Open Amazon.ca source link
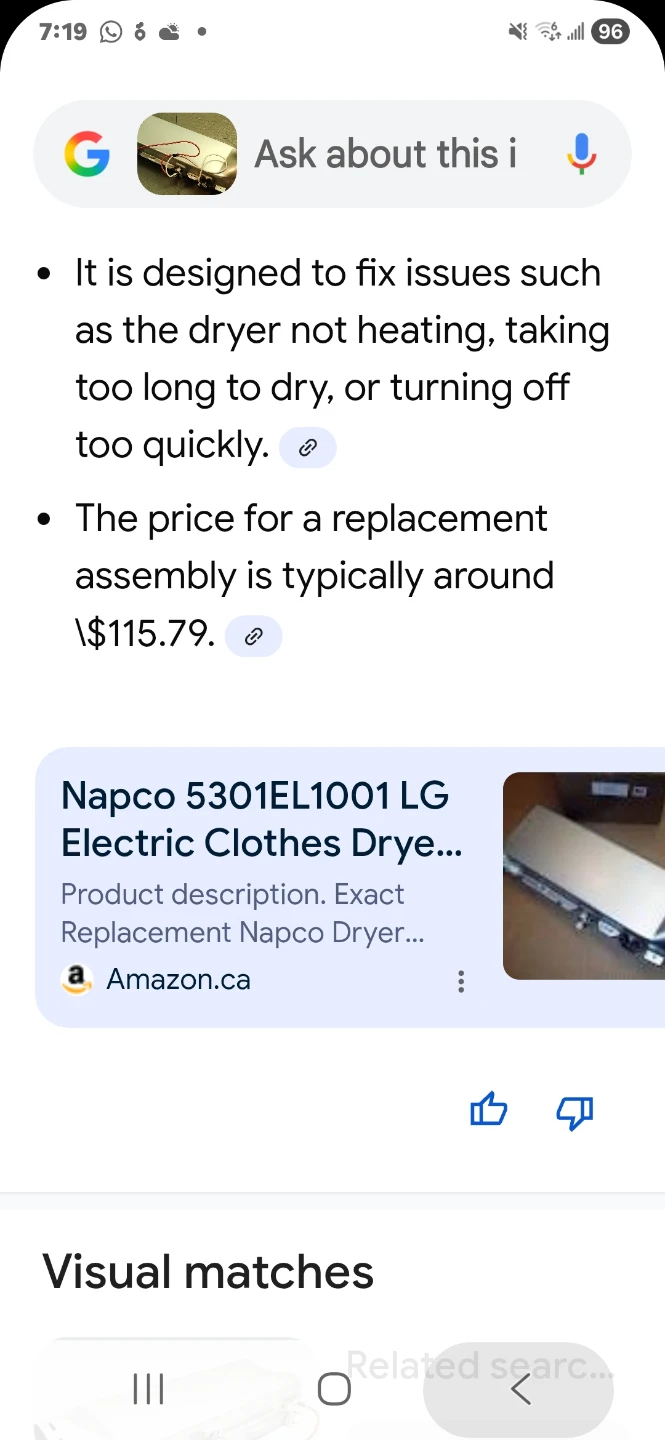 pos(178,979)
